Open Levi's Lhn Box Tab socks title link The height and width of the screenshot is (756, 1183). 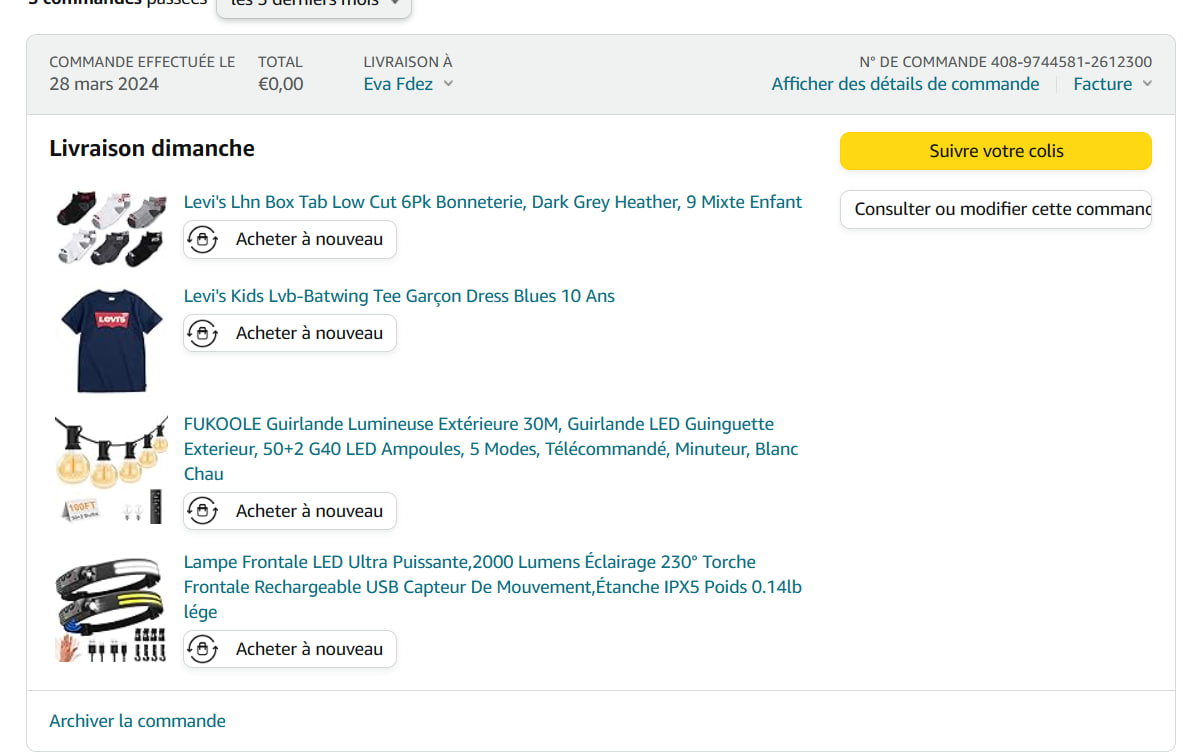coord(492,202)
